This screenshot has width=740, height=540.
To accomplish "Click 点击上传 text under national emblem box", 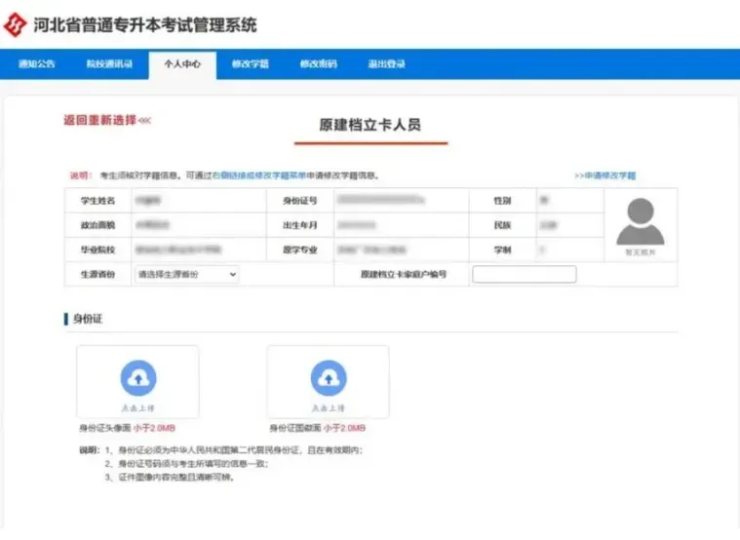I will (x=327, y=408).
